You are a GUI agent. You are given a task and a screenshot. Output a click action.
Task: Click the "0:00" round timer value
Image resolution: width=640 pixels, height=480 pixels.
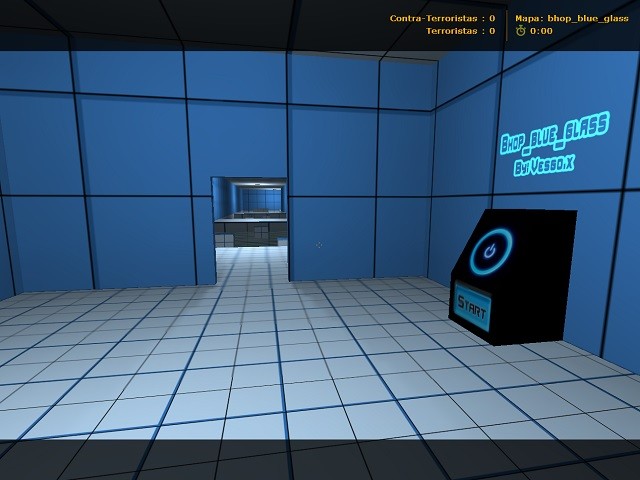point(541,31)
